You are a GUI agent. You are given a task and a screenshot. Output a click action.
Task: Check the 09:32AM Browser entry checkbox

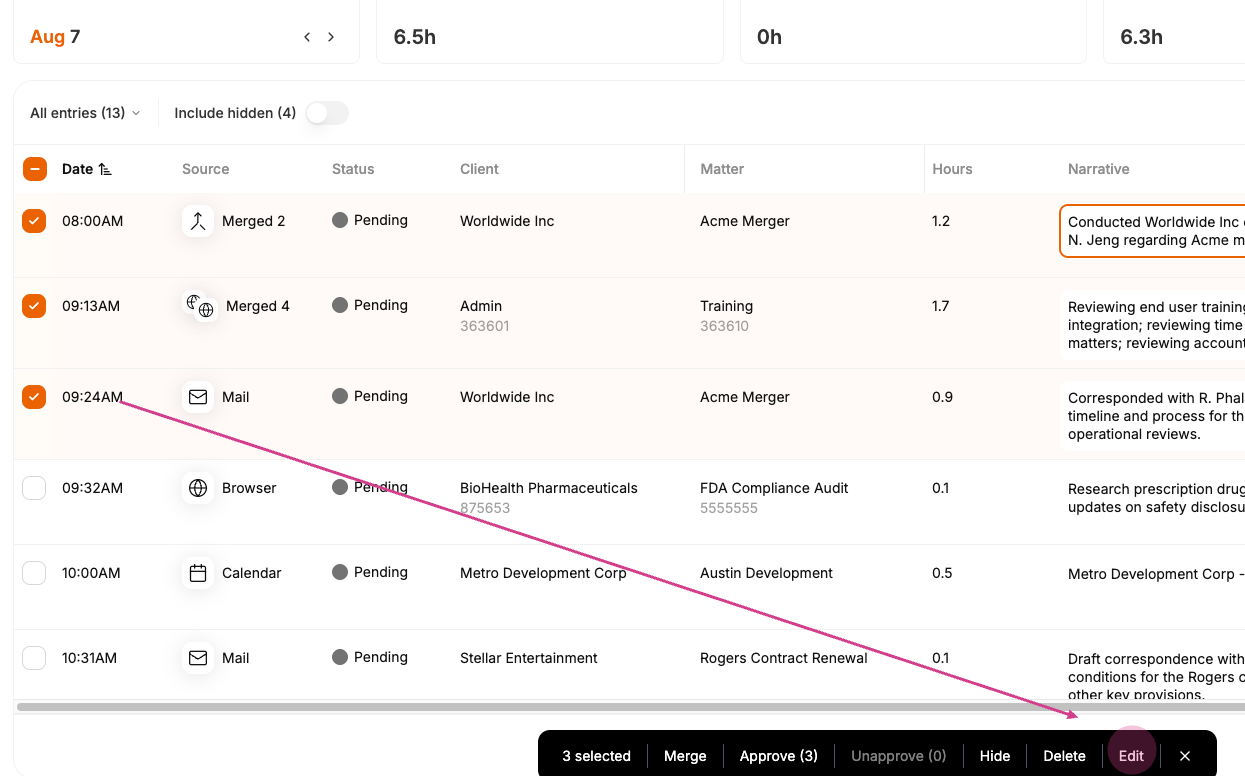(34, 488)
